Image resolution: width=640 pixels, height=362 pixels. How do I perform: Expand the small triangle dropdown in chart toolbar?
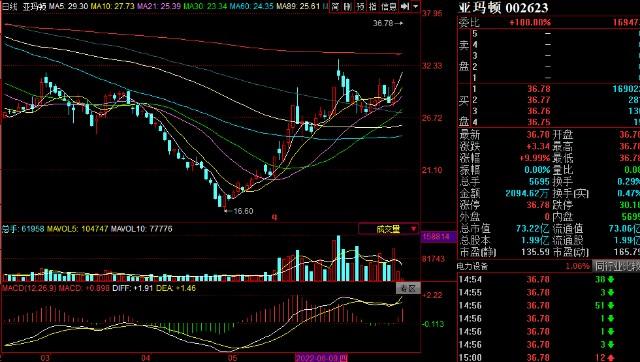415,6
